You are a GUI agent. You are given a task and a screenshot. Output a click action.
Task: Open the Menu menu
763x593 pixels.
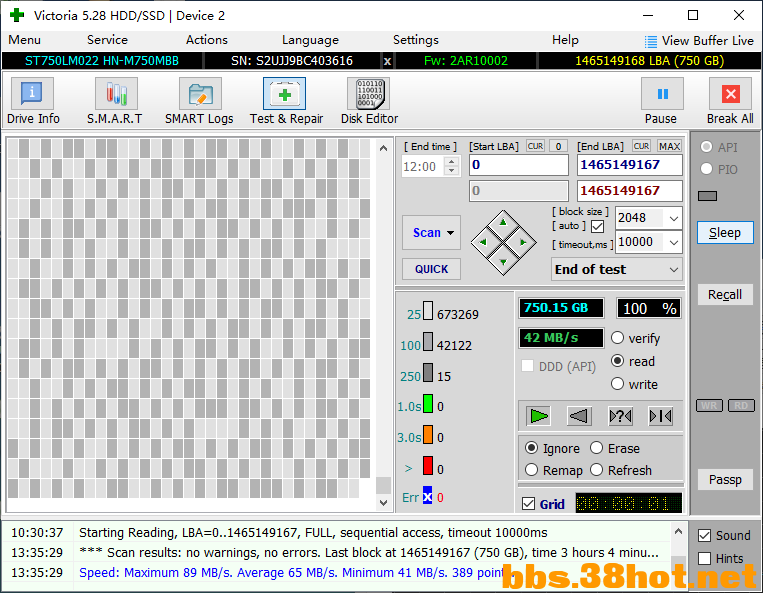[24, 40]
